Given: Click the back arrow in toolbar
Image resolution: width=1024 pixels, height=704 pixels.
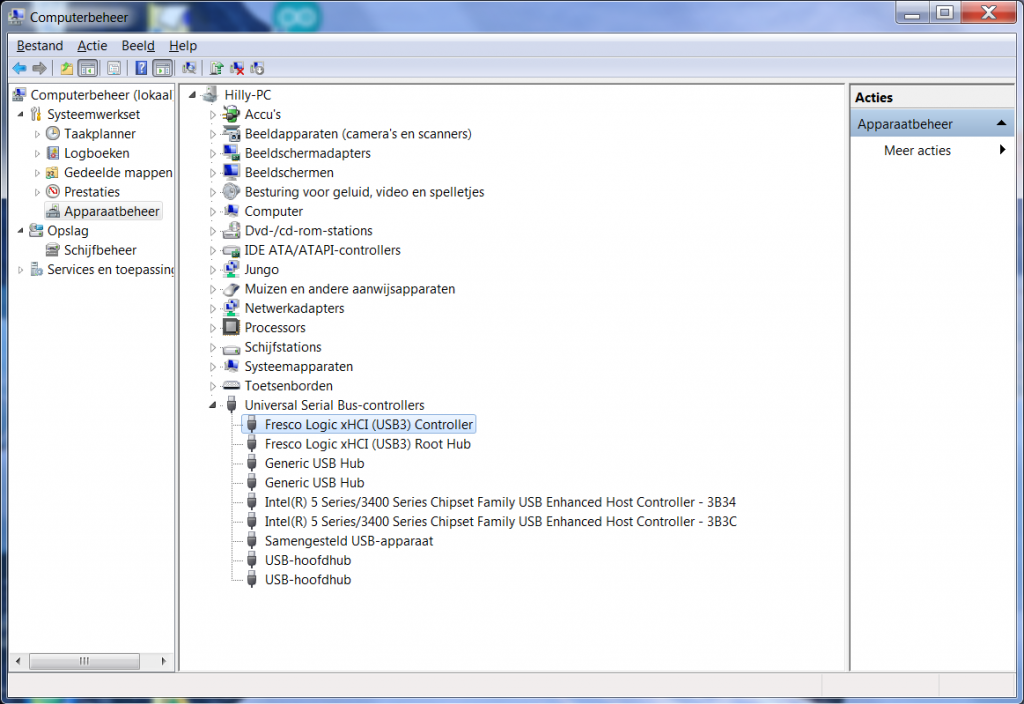Looking at the screenshot, I should (19, 68).
